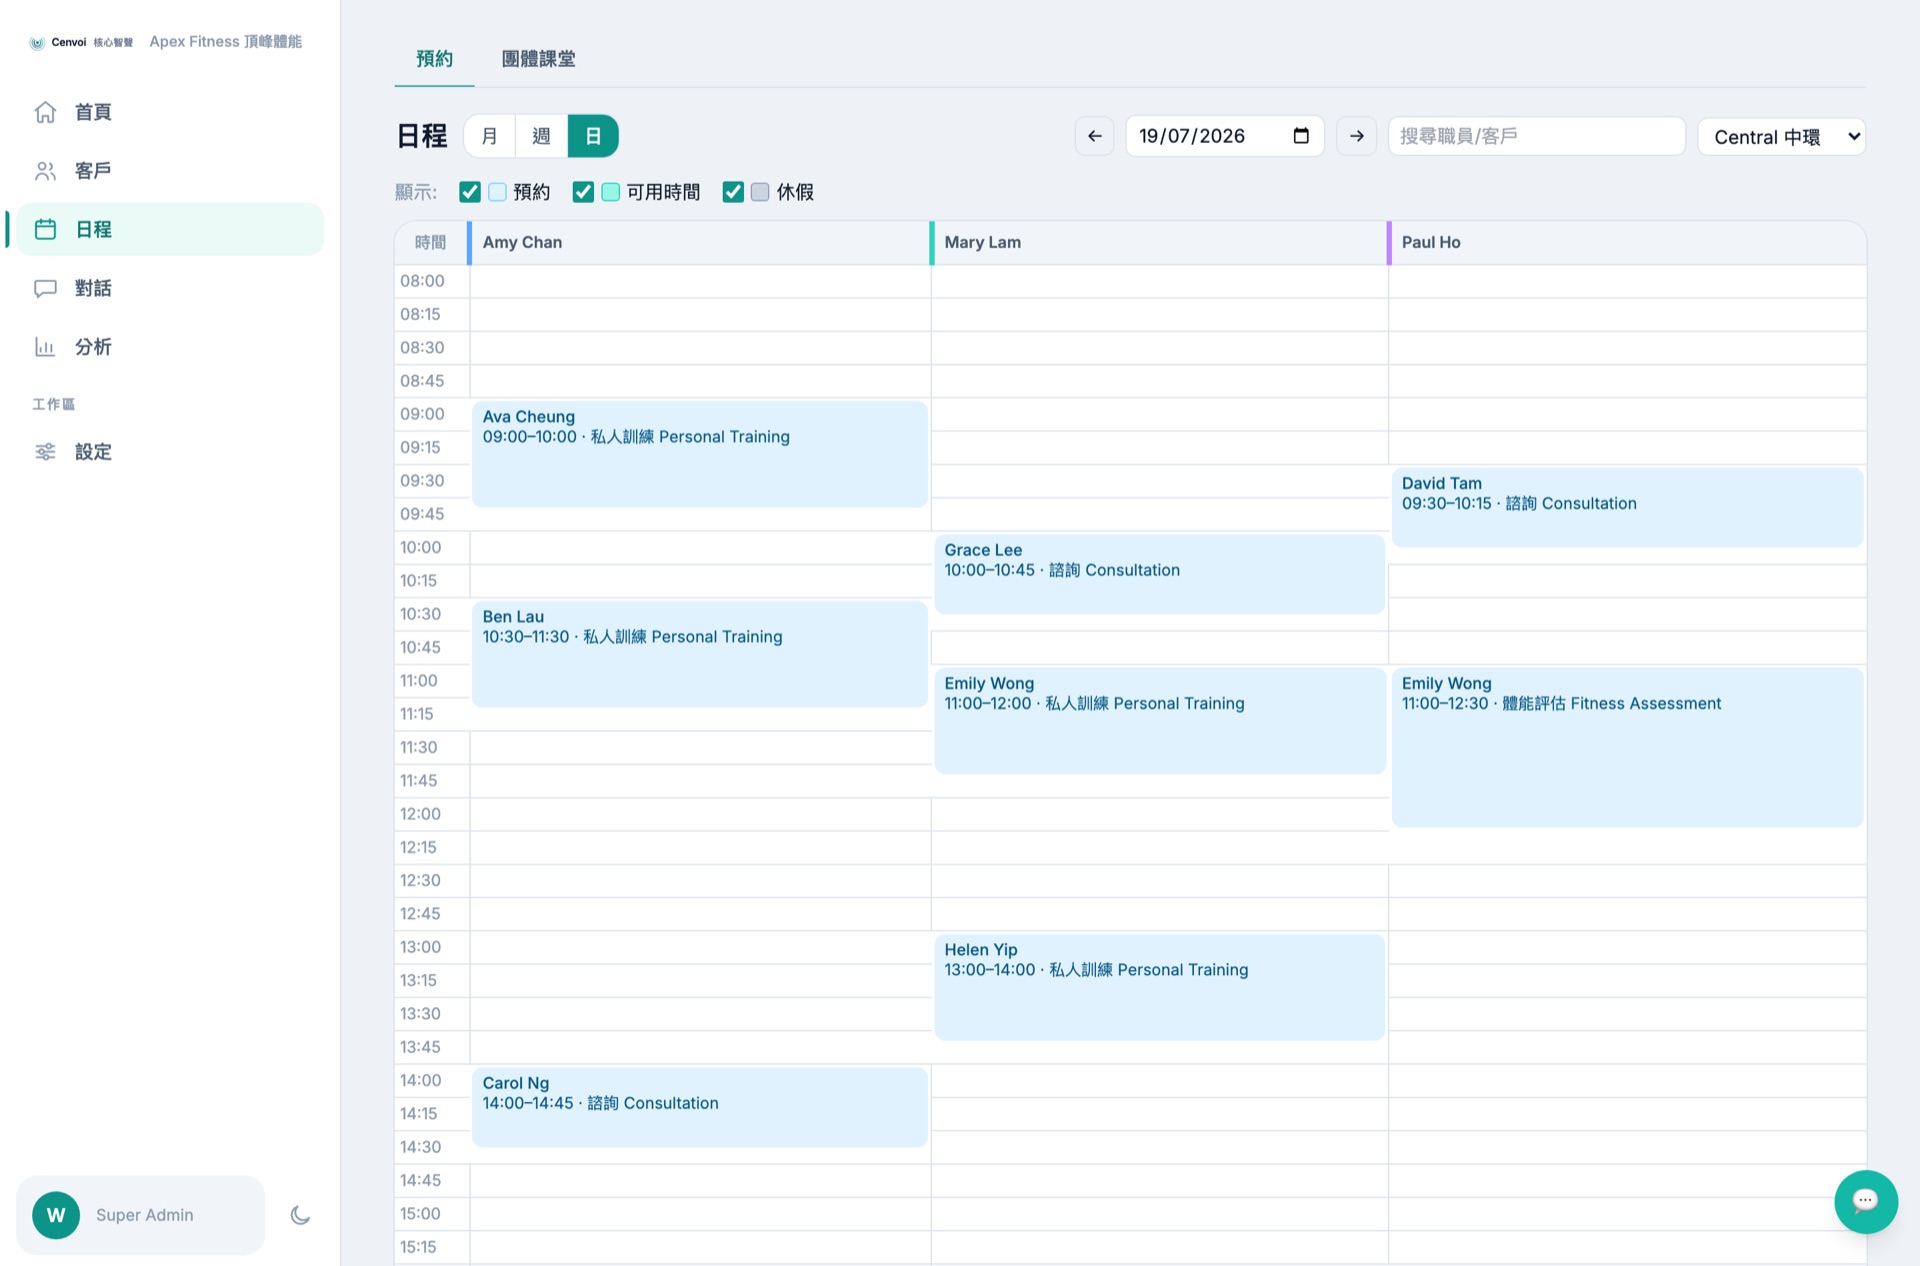Image resolution: width=1920 pixels, height=1266 pixels.
Task: Click the 搜尋職員/客戶 search field
Action: [x=1536, y=136]
